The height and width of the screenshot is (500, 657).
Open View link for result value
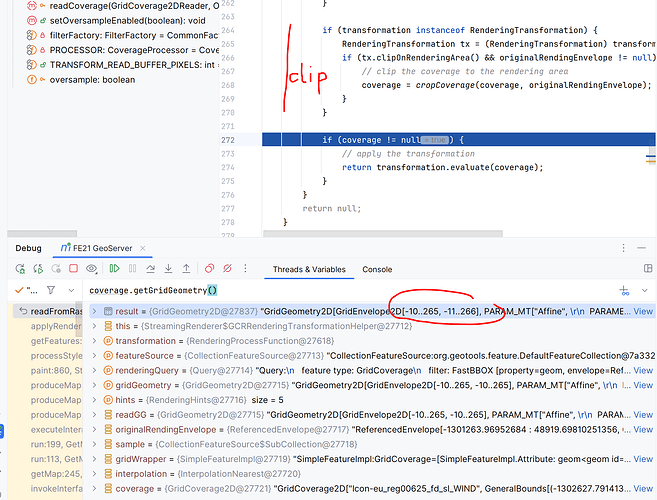click(643, 311)
